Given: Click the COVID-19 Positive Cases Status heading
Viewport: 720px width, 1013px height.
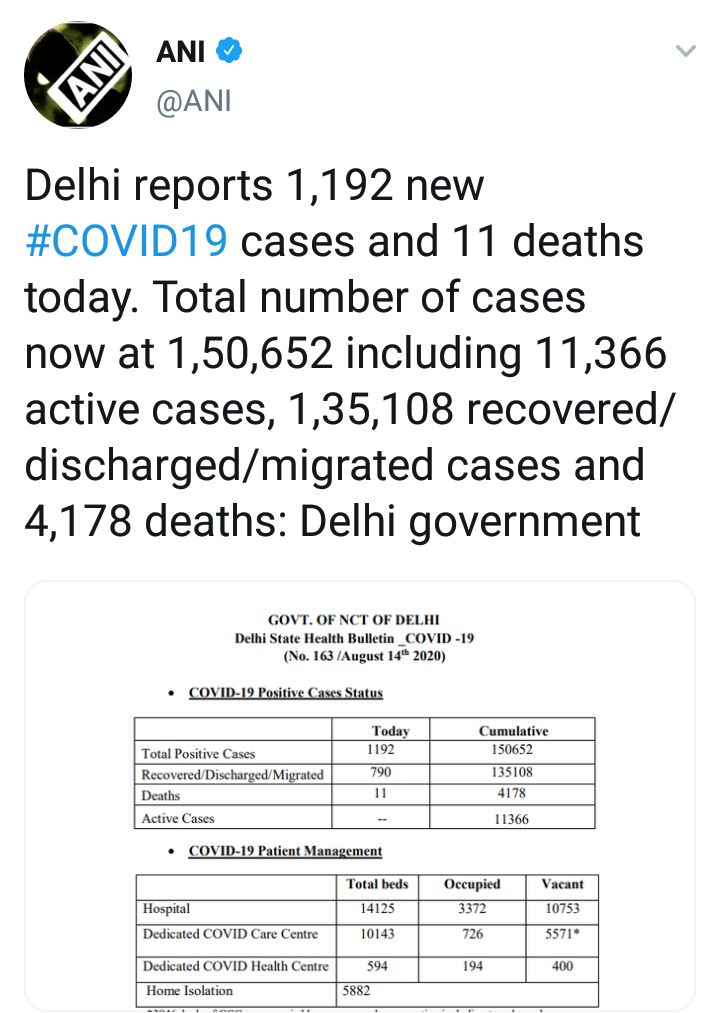Looking at the screenshot, I should [x=286, y=693].
